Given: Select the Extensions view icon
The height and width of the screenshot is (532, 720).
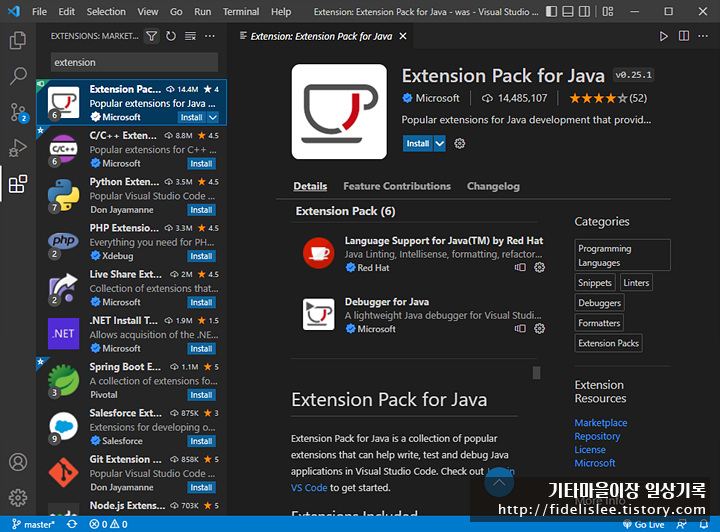Looking at the screenshot, I should pyautogui.click(x=18, y=184).
